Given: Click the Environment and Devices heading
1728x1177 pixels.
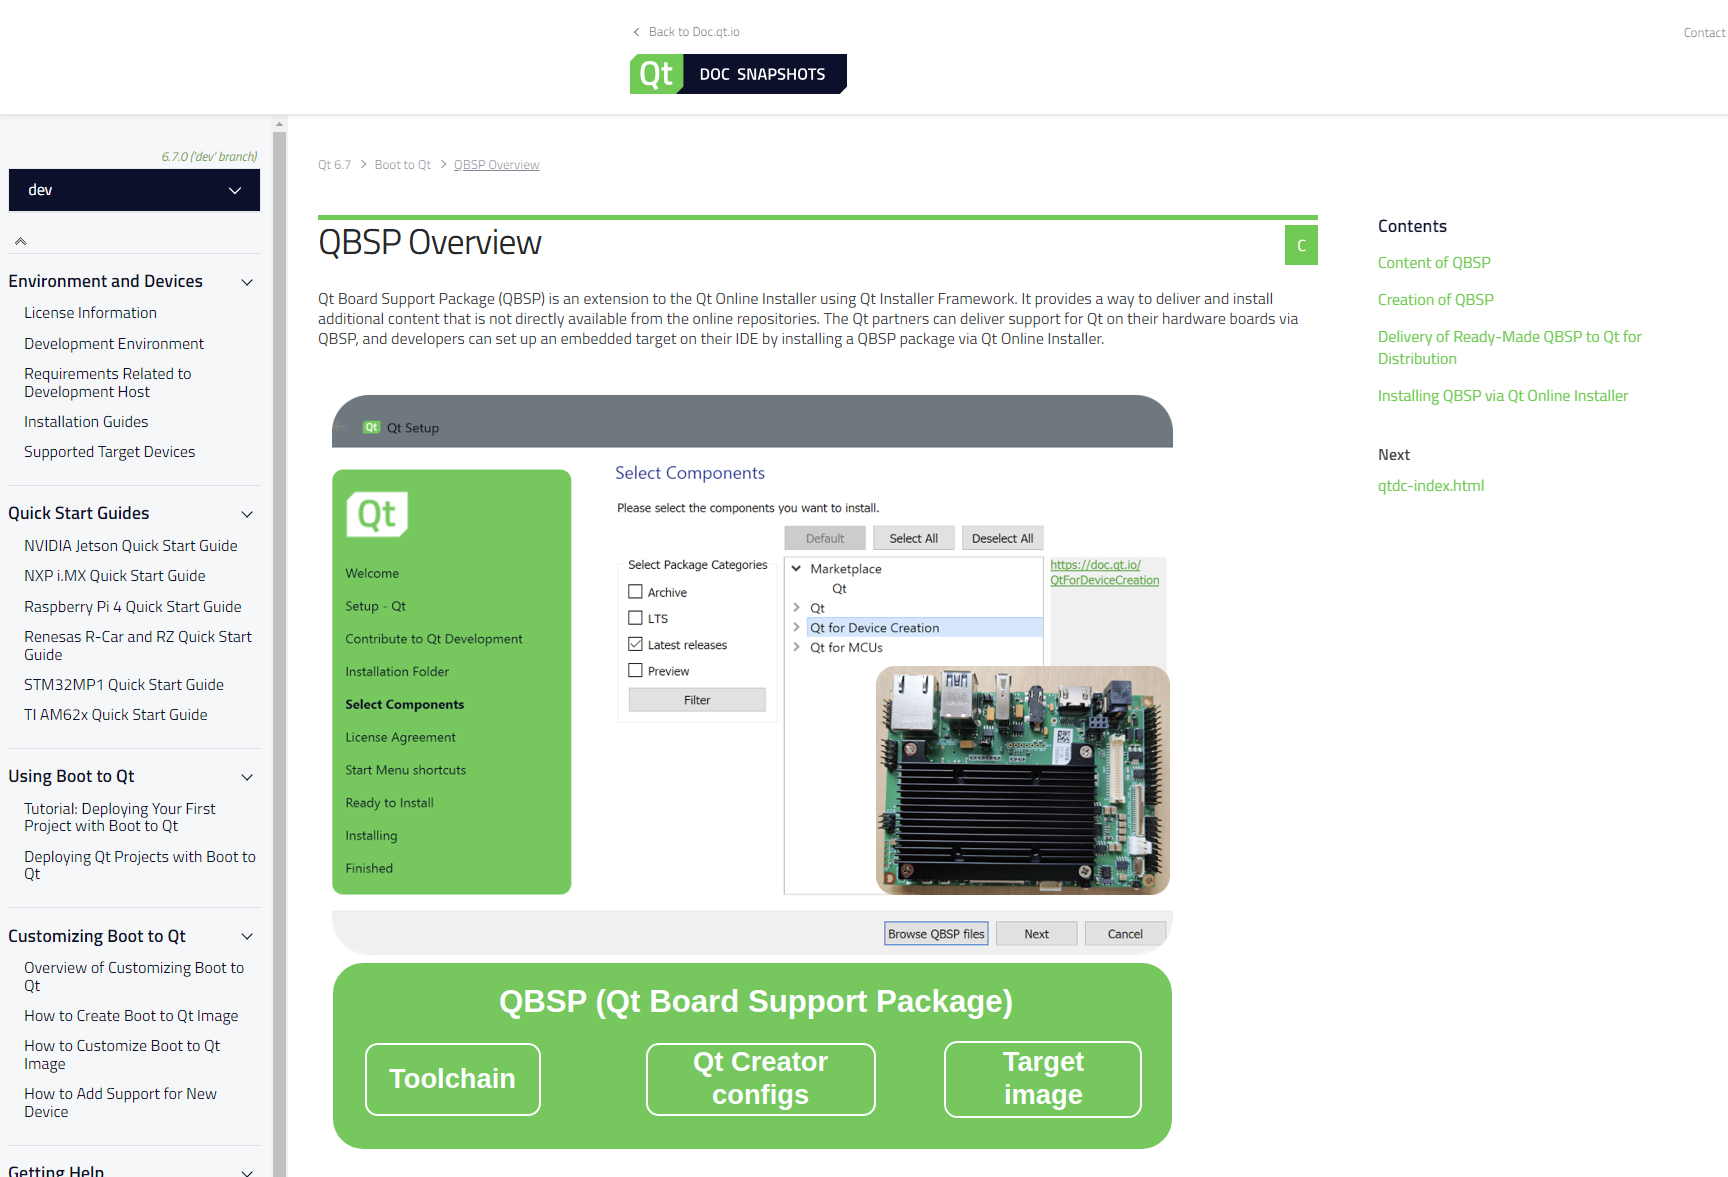Looking at the screenshot, I should click(x=105, y=282).
